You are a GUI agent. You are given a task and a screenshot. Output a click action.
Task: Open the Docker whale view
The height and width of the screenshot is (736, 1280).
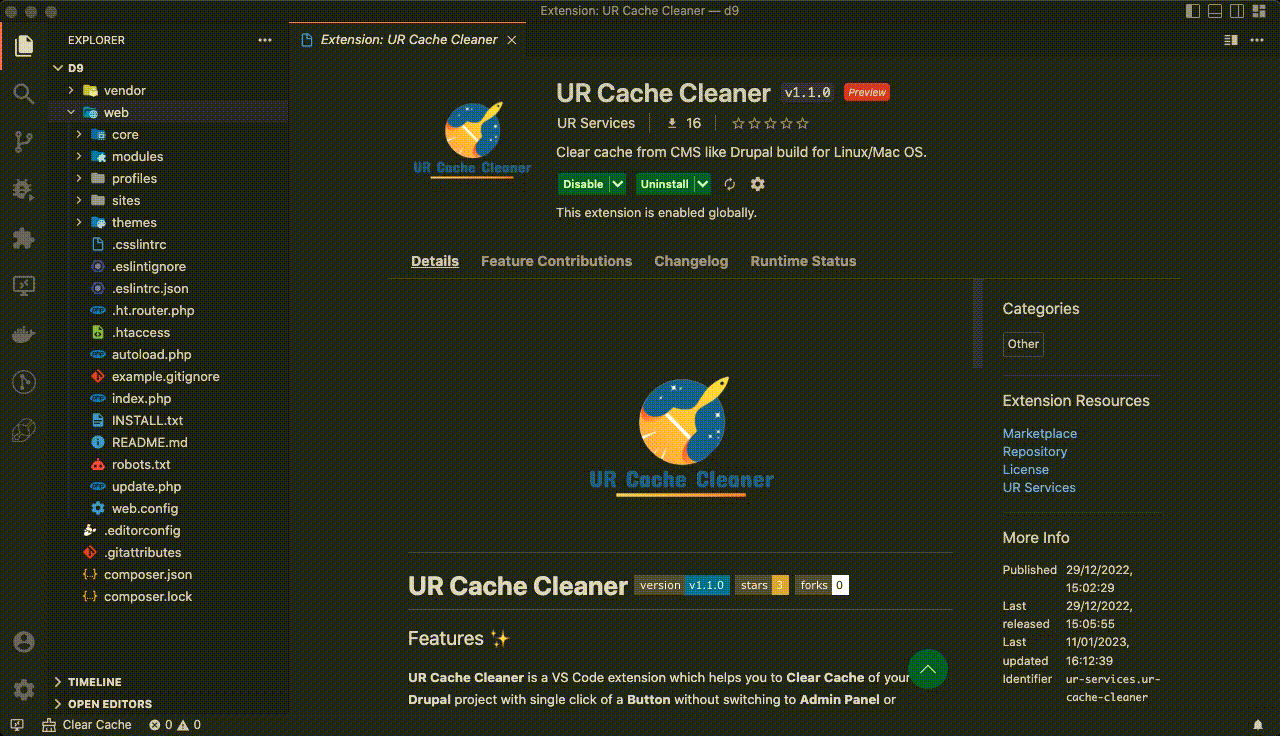(24, 334)
